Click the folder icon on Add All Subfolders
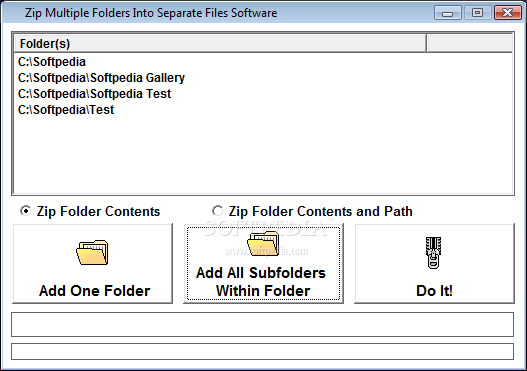This screenshot has height=371, width=527. [x=264, y=243]
